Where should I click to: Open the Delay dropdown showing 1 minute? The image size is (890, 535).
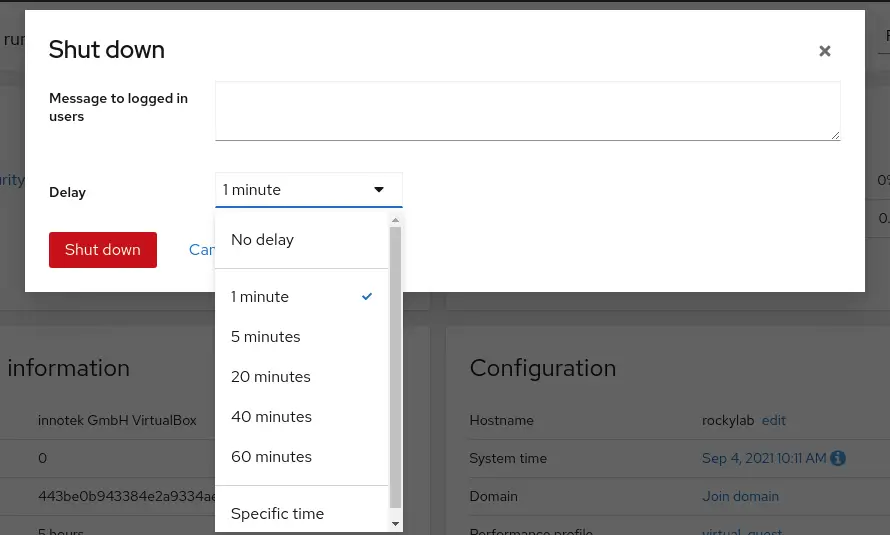309,190
